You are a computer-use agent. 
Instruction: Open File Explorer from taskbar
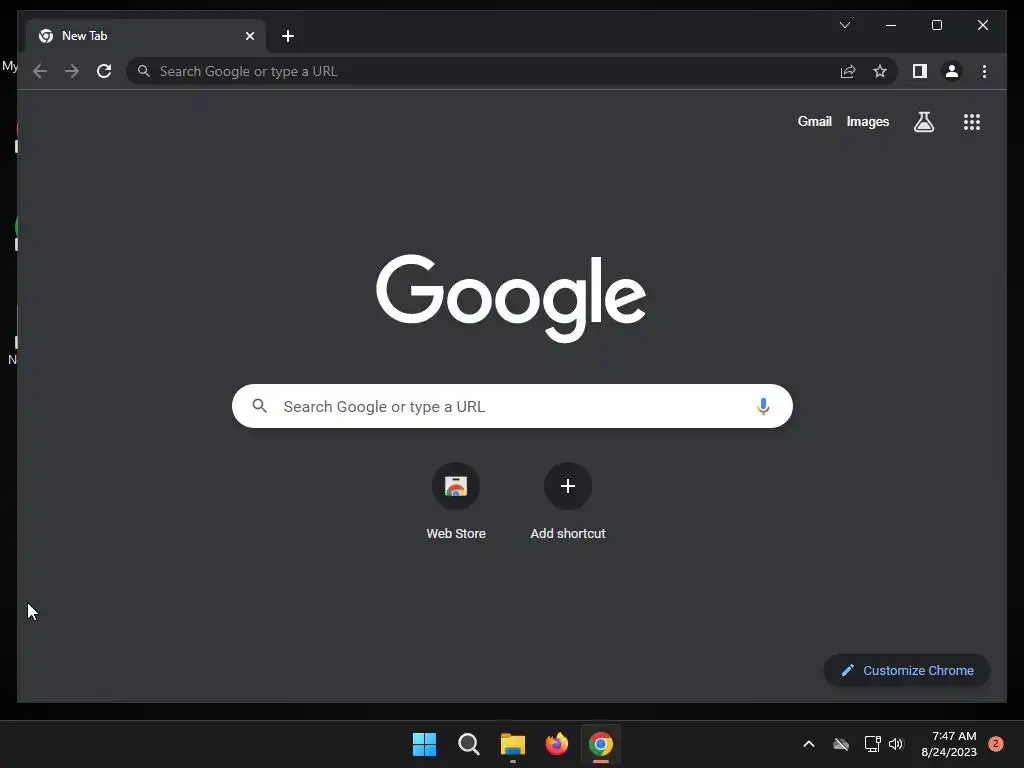click(x=513, y=744)
